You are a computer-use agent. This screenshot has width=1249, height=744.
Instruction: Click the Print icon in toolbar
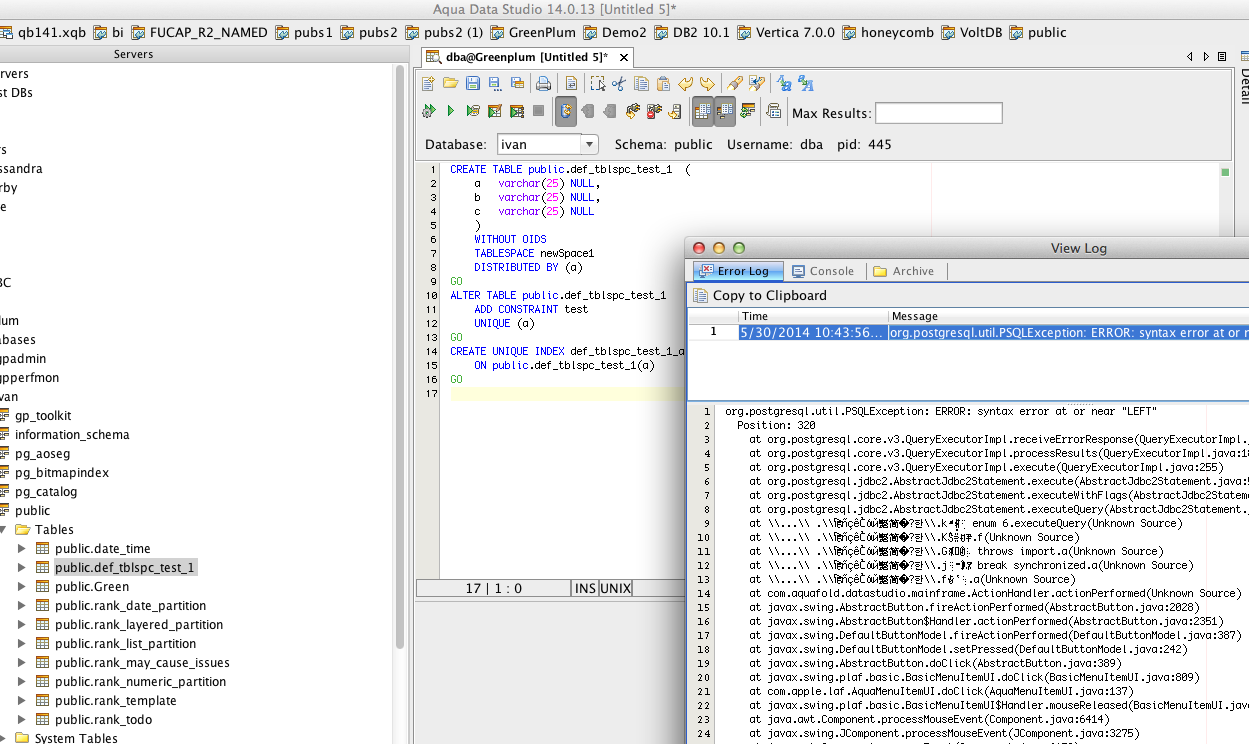(543, 84)
